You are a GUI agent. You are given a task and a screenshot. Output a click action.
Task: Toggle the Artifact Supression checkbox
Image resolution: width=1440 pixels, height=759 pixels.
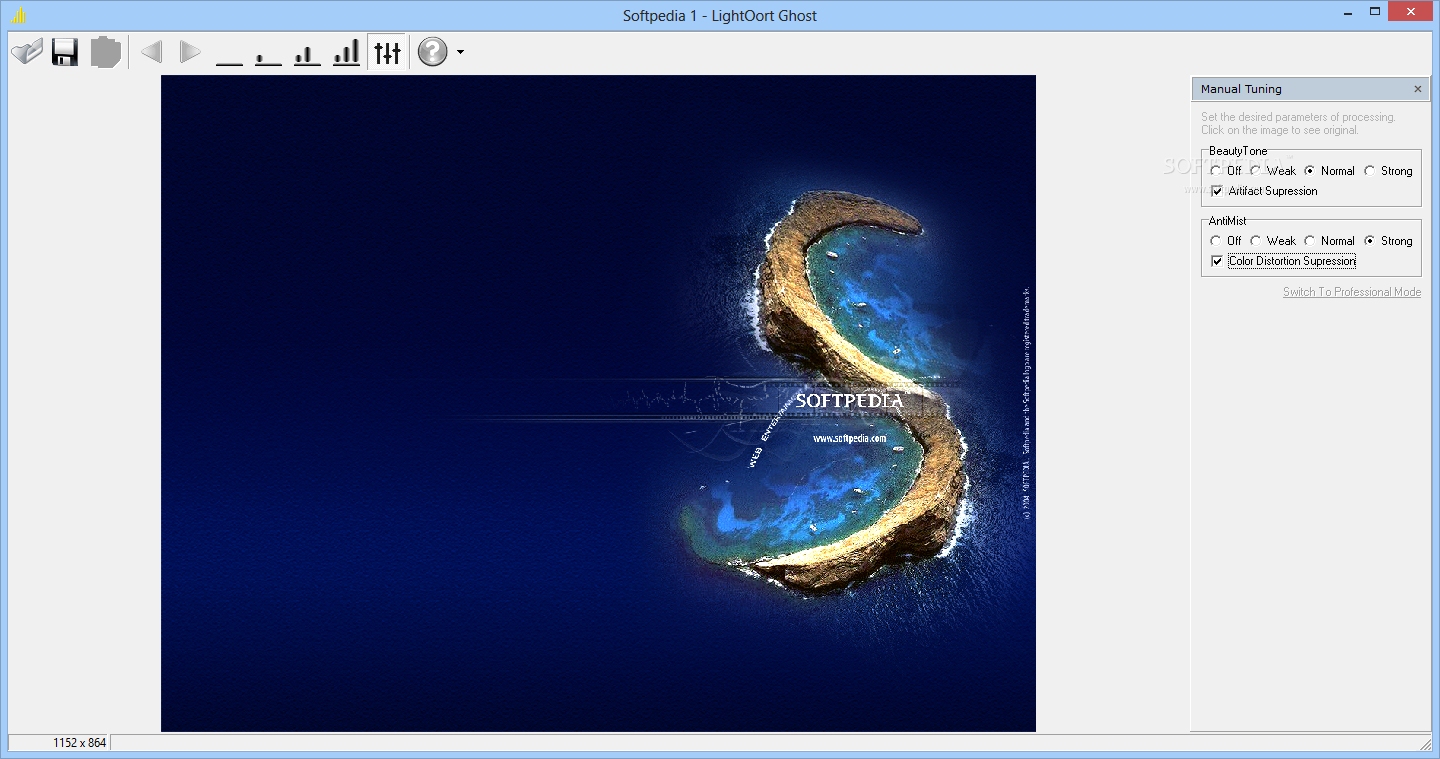[1264, 191]
